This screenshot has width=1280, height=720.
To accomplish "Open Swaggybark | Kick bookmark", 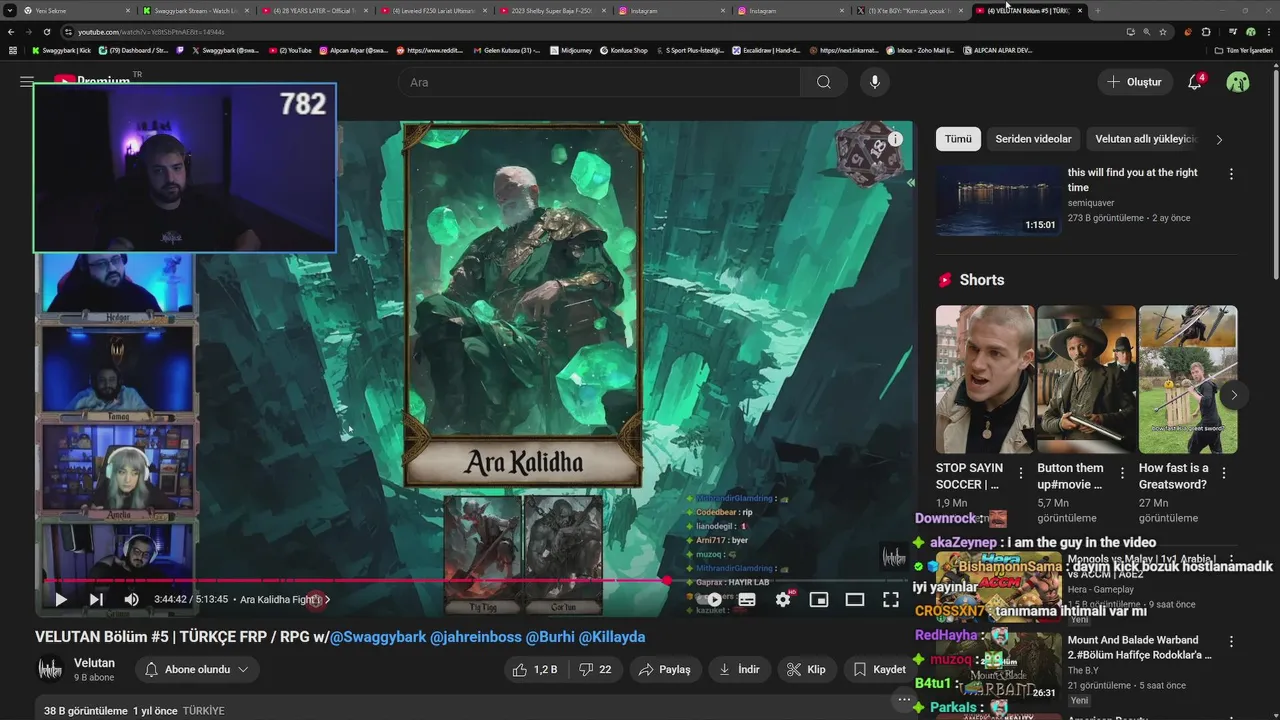I will pyautogui.click(x=61, y=50).
